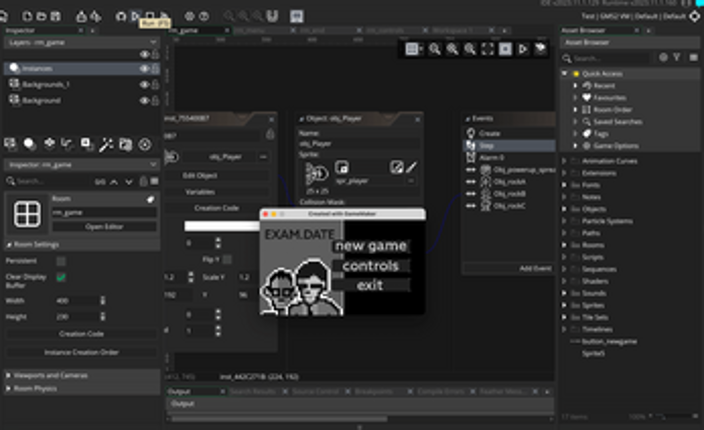This screenshot has width=704, height=430.
Task: Click the pencil edit sprite icon in Object panel
Action: pos(411,167)
